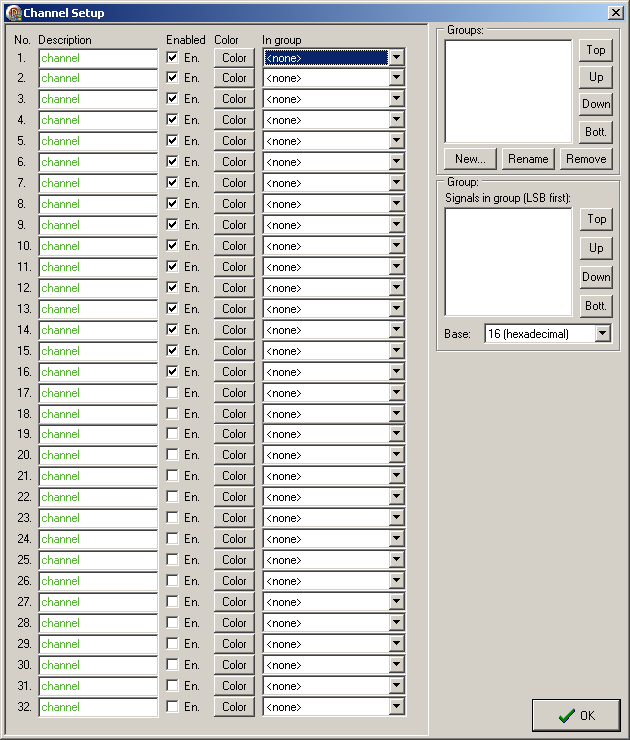The width and height of the screenshot is (630, 740).
Task: Open the In group dropdown of channel 6
Action: tap(396, 162)
